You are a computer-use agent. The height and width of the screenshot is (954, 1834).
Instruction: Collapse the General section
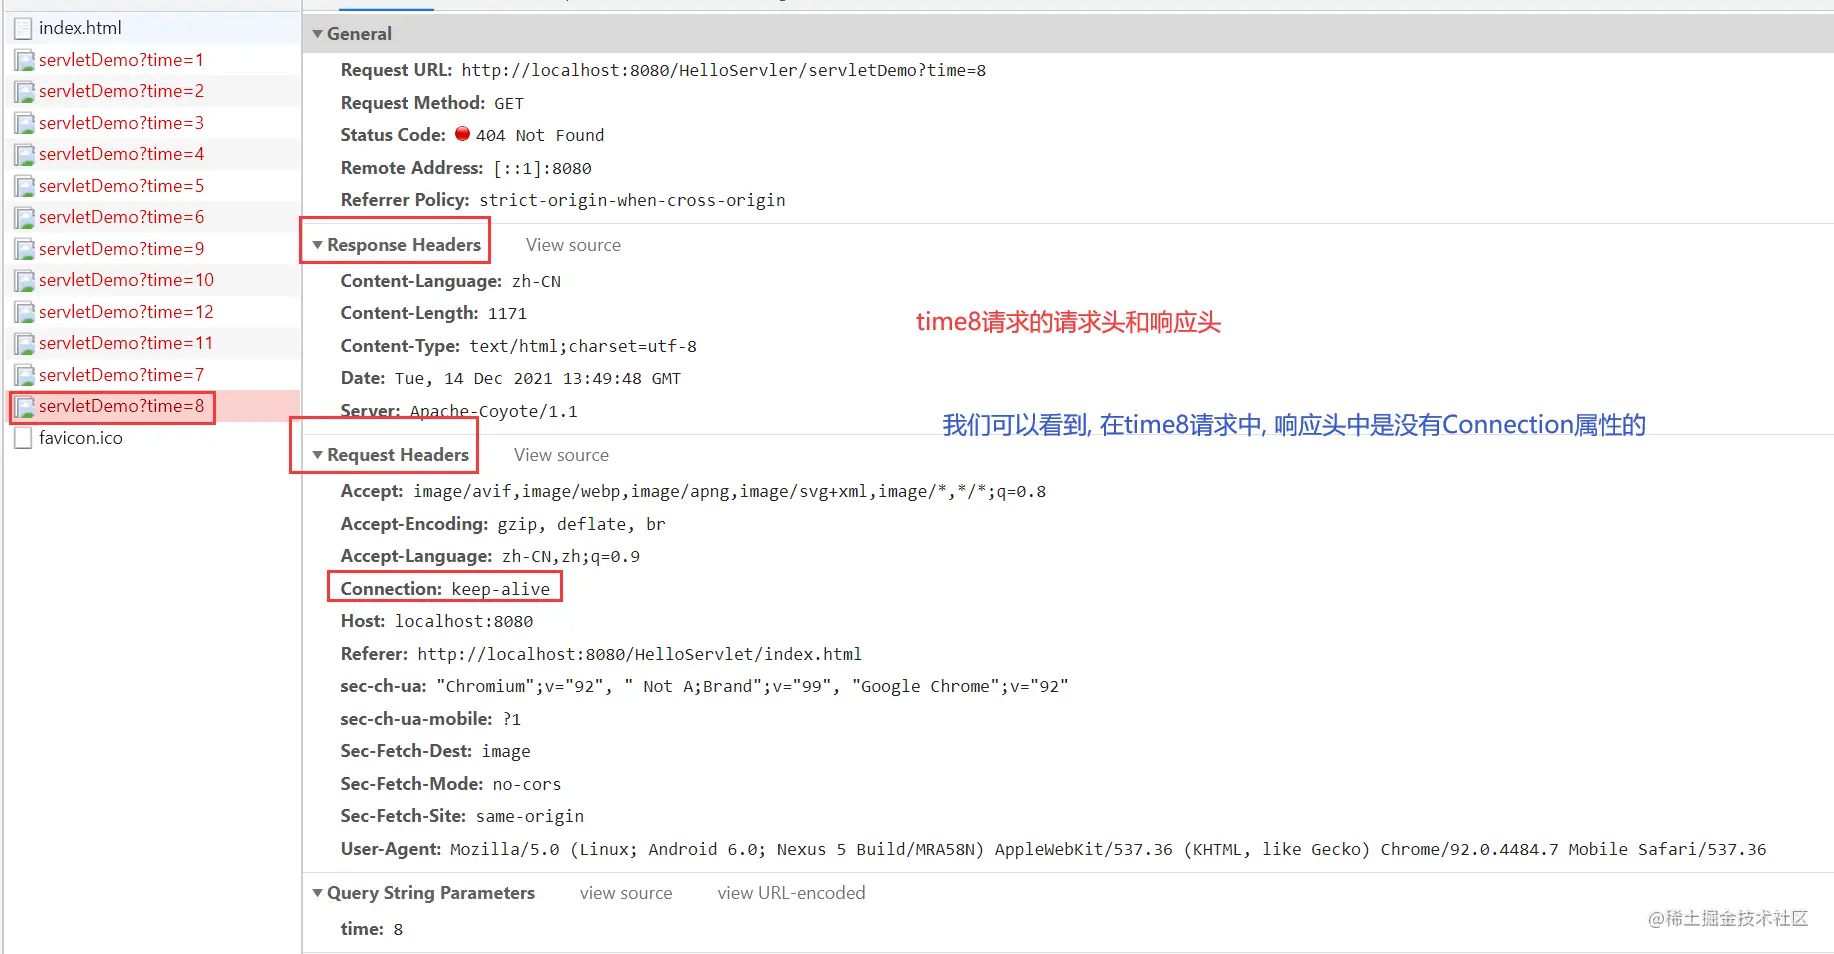coord(317,34)
